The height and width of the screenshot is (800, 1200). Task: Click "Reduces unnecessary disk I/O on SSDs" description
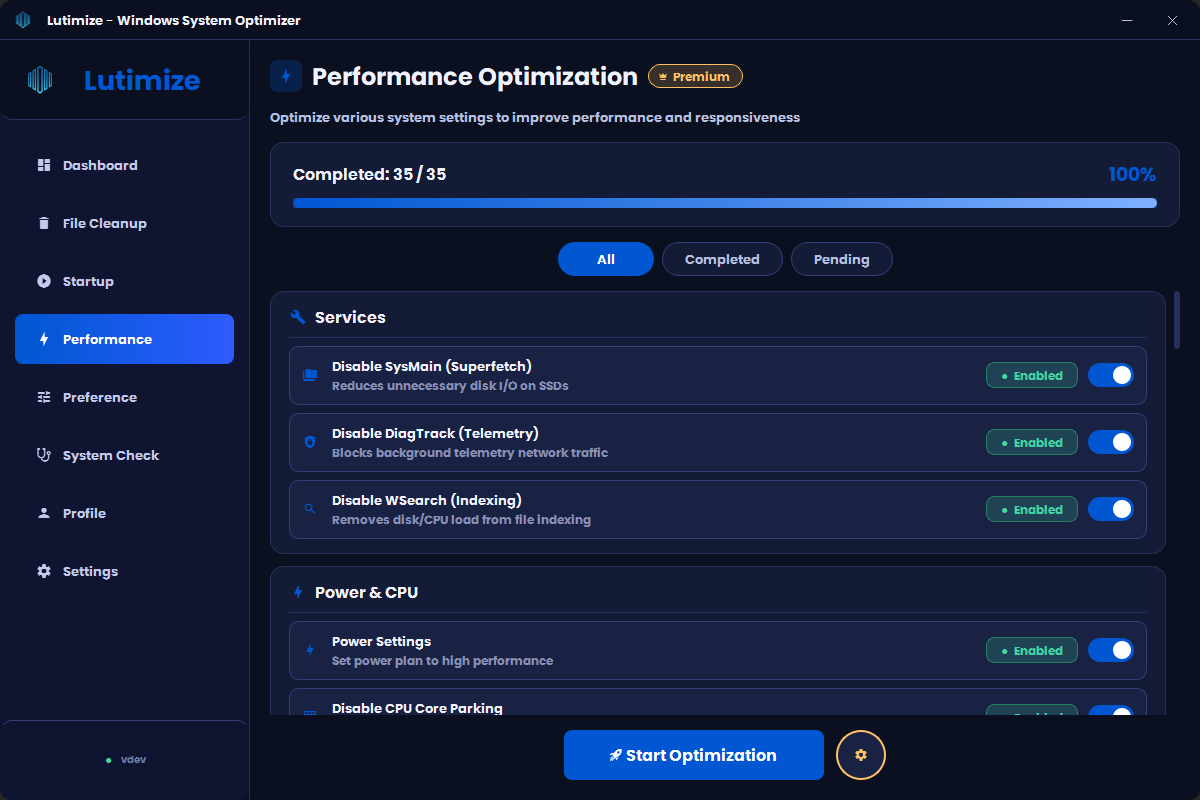(x=450, y=385)
